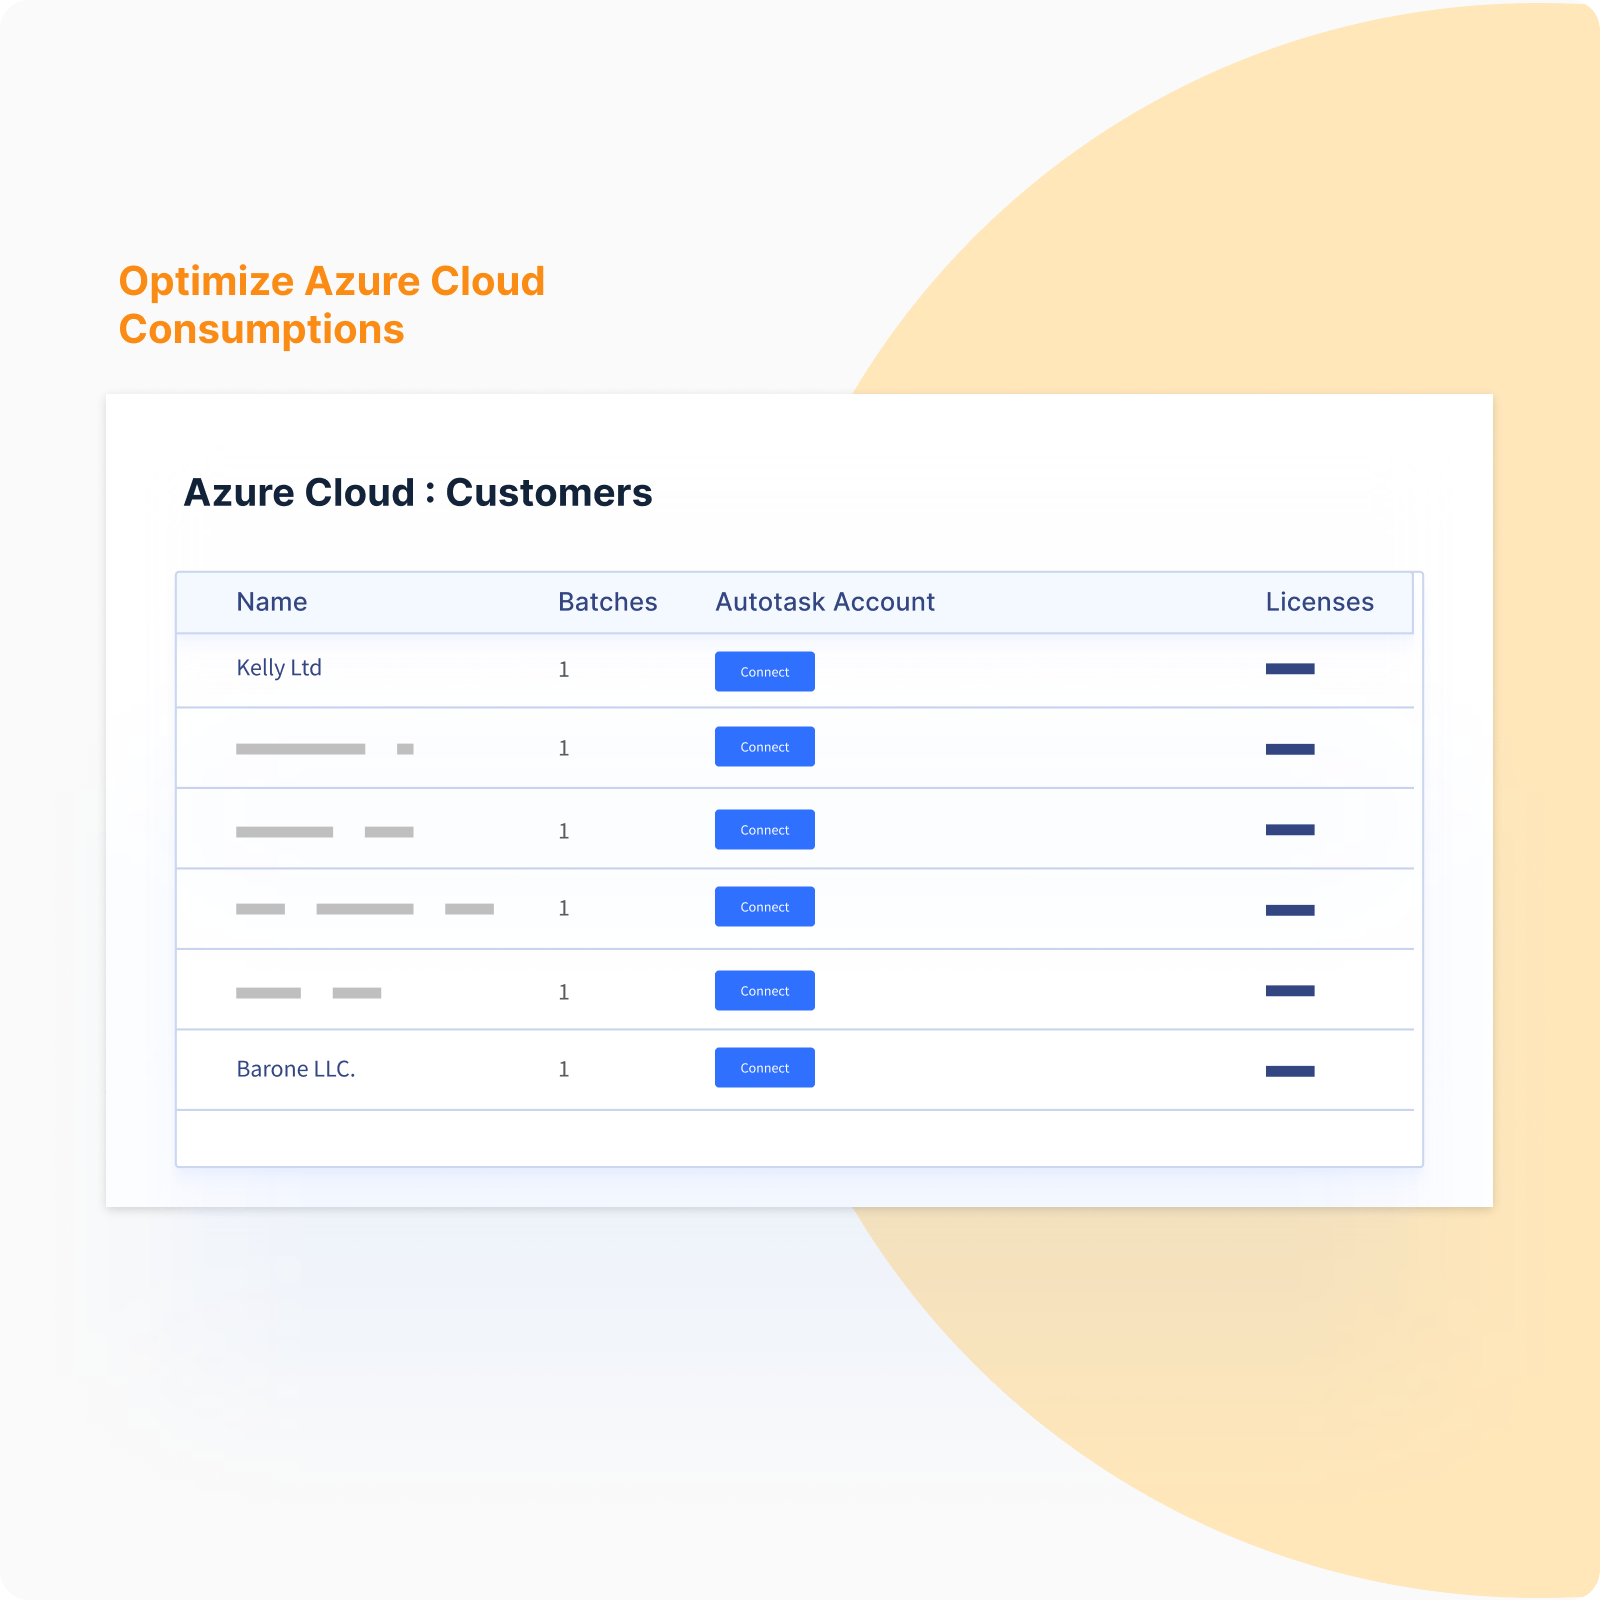Click Connect button in the second row
Image resolution: width=1600 pixels, height=1600 pixels.
point(764,746)
